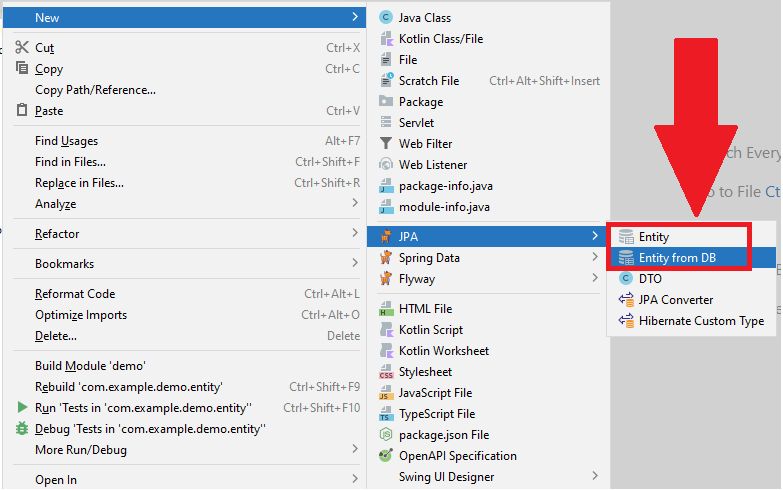
Task: Expand the Spring Data submenu arrow
Action: [x=596, y=258]
